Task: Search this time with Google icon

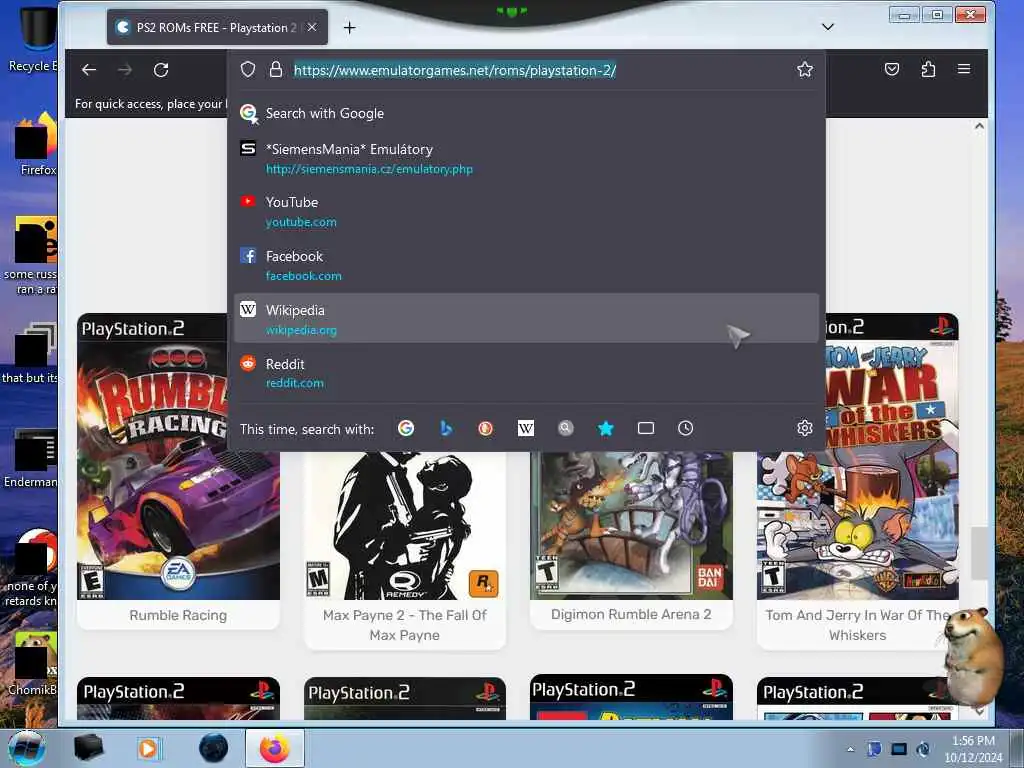Action: point(406,428)
